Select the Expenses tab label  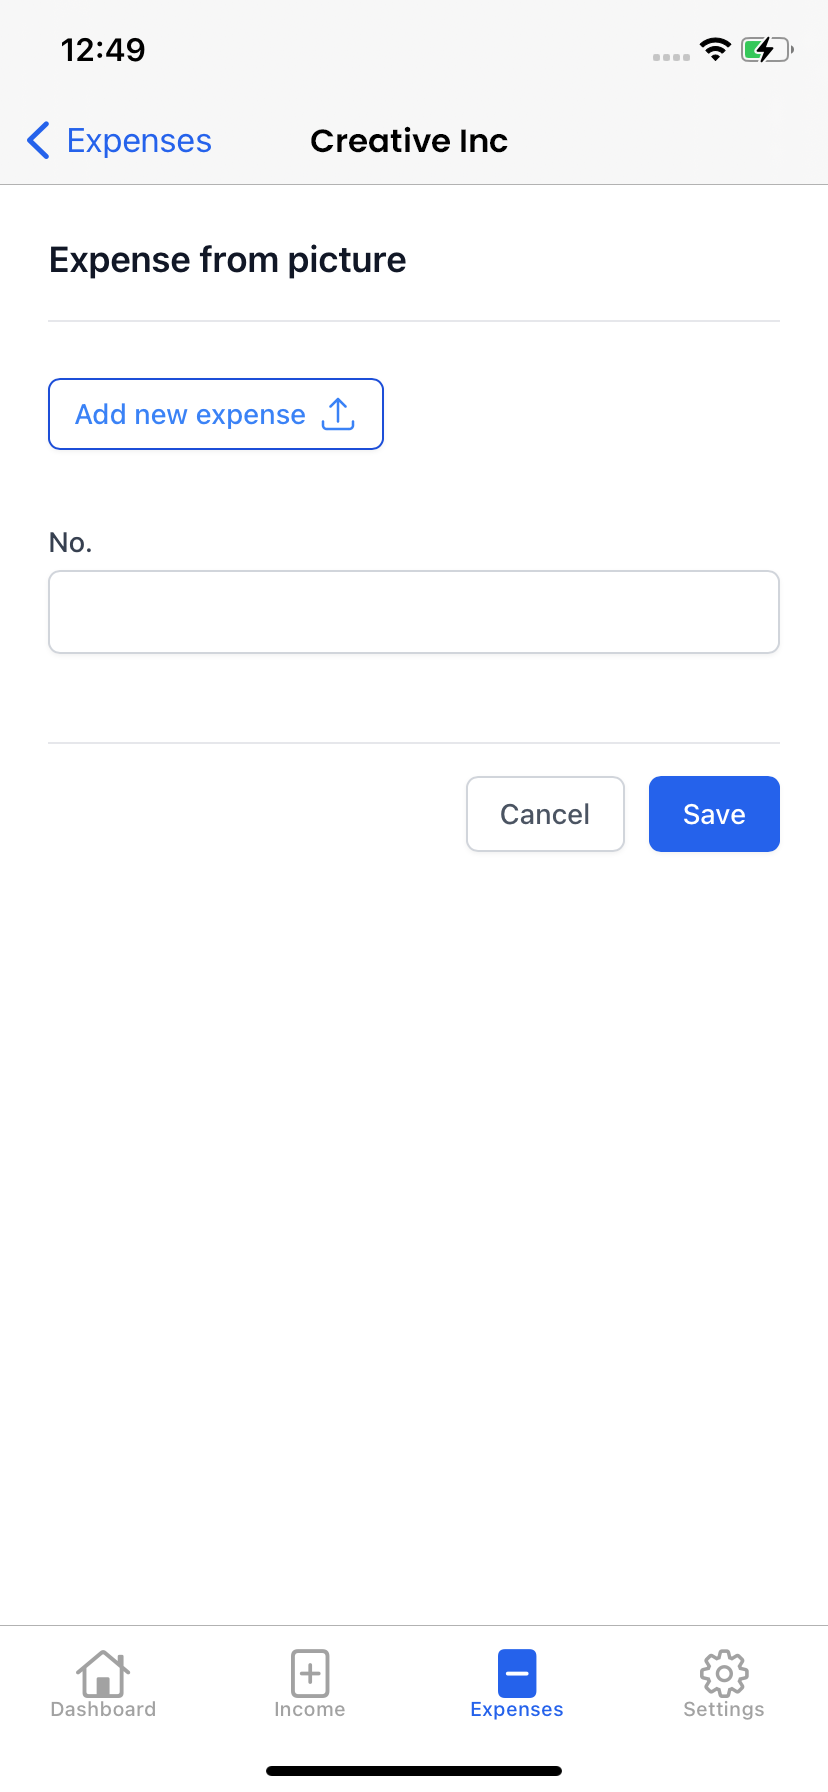tap(517, 1710)
